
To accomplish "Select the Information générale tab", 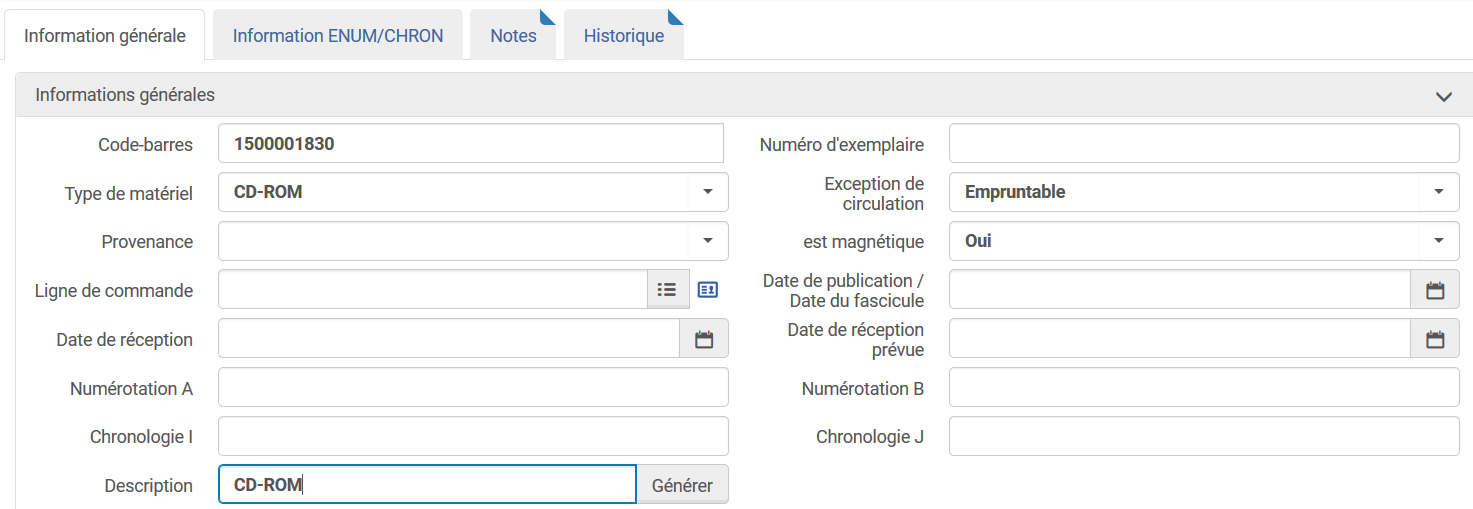I will 105,36.
